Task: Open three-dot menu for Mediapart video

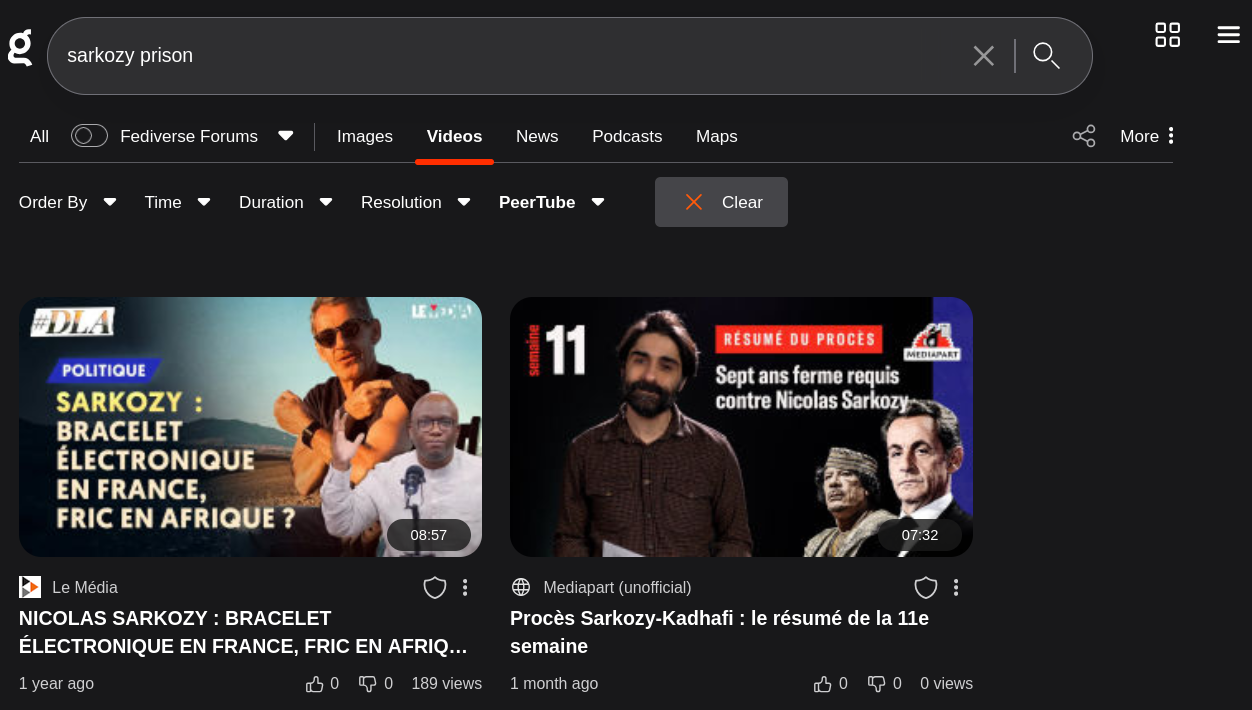Action: pos(956,587)
